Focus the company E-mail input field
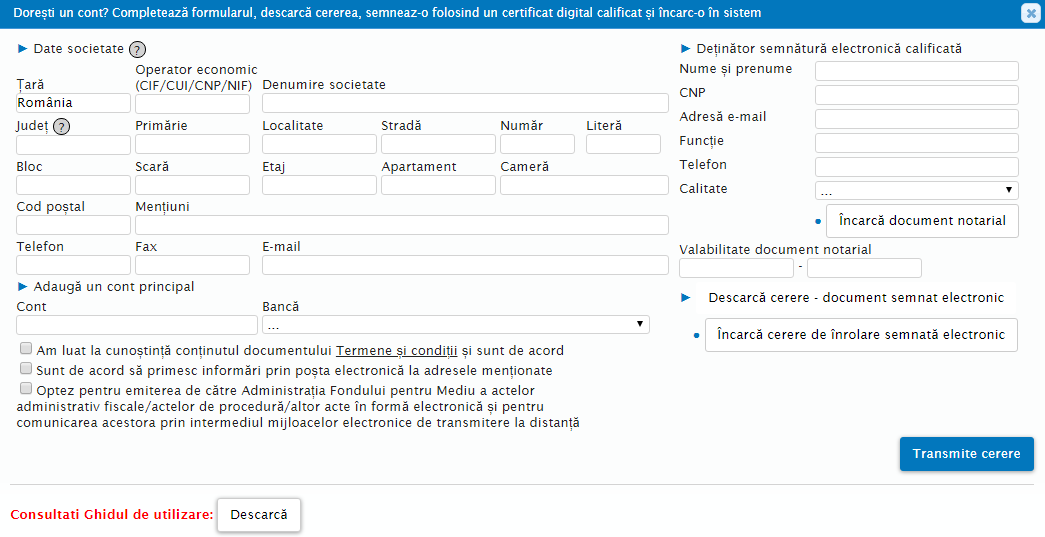The image size is (1045, 537). (465, 265)
